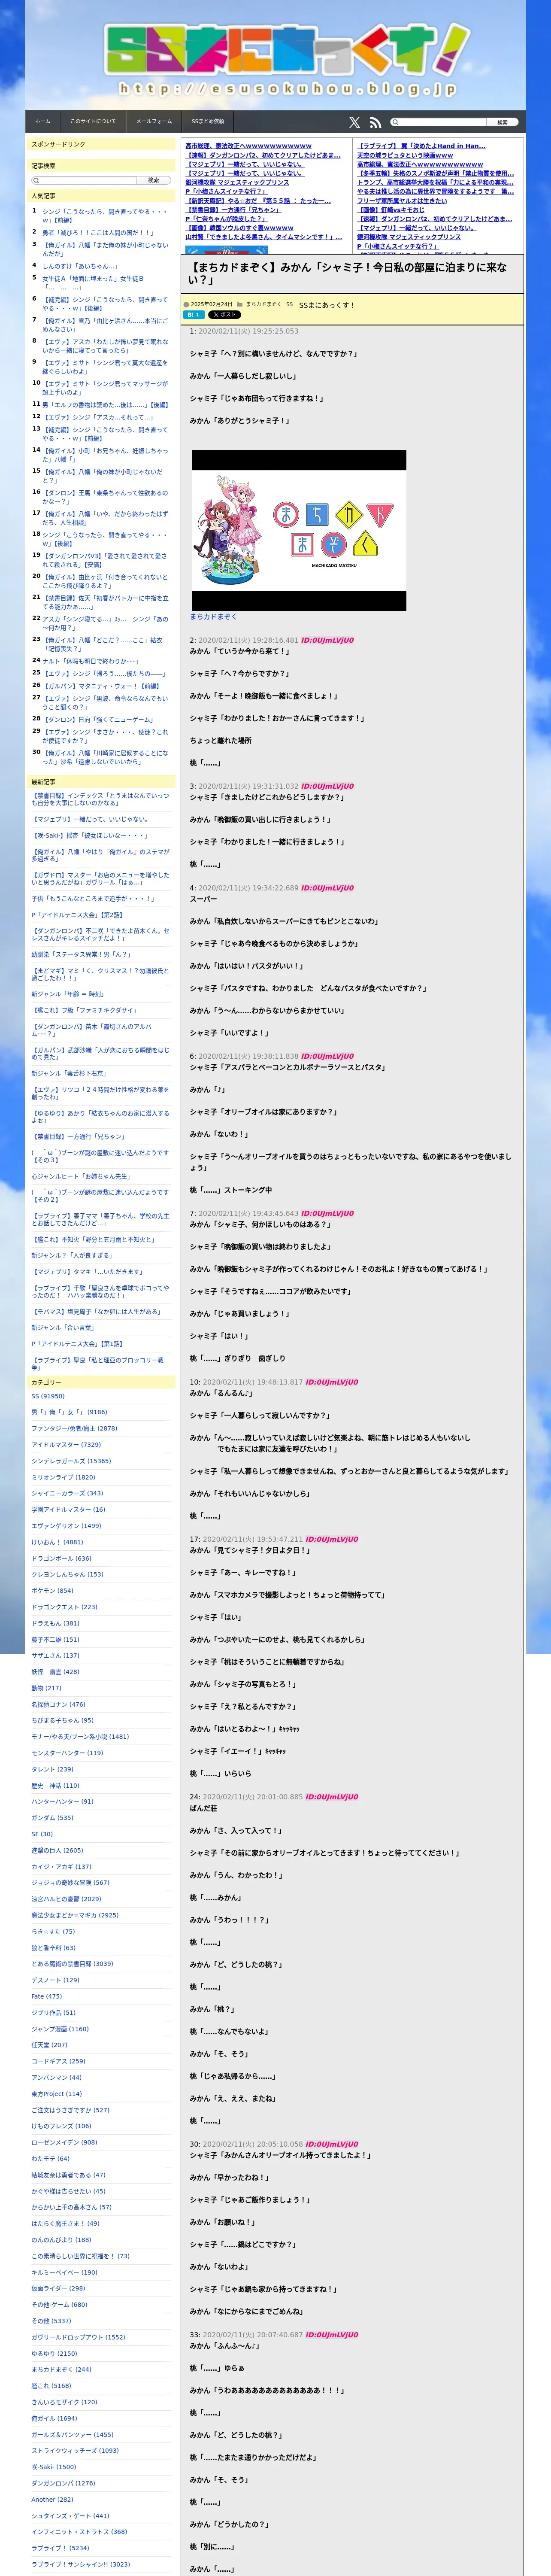
Task: Open the SSまとめ依頼 menu item
Action: coord(208,121)
